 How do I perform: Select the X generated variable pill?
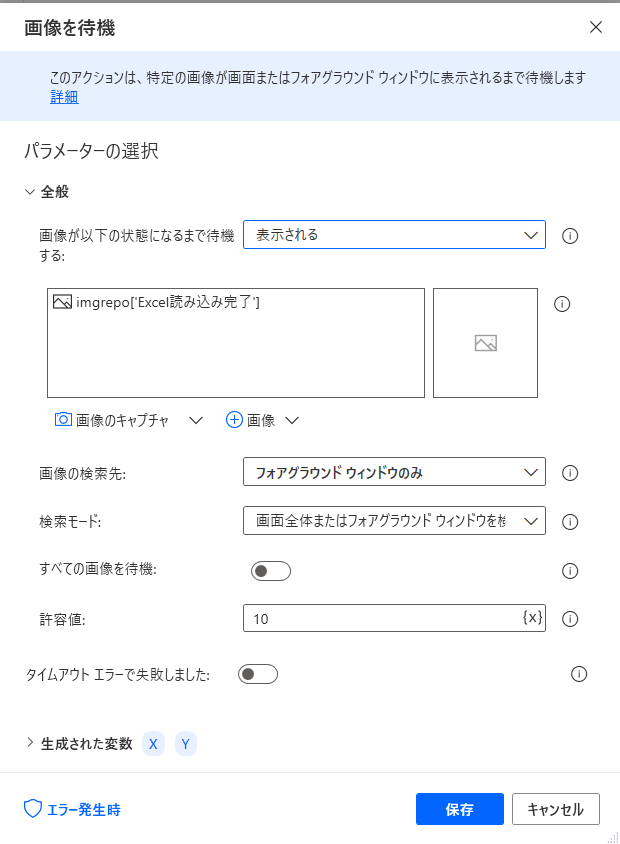click(x=153, y=744)
